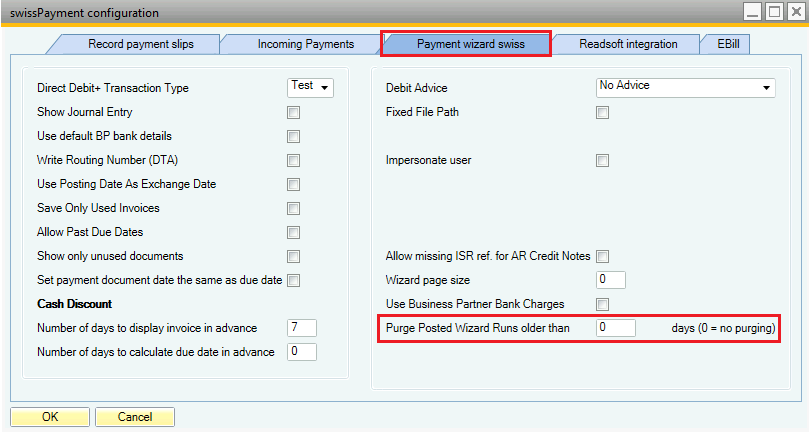
Task: Close the swissPayment configuration window
Action: 797,12
